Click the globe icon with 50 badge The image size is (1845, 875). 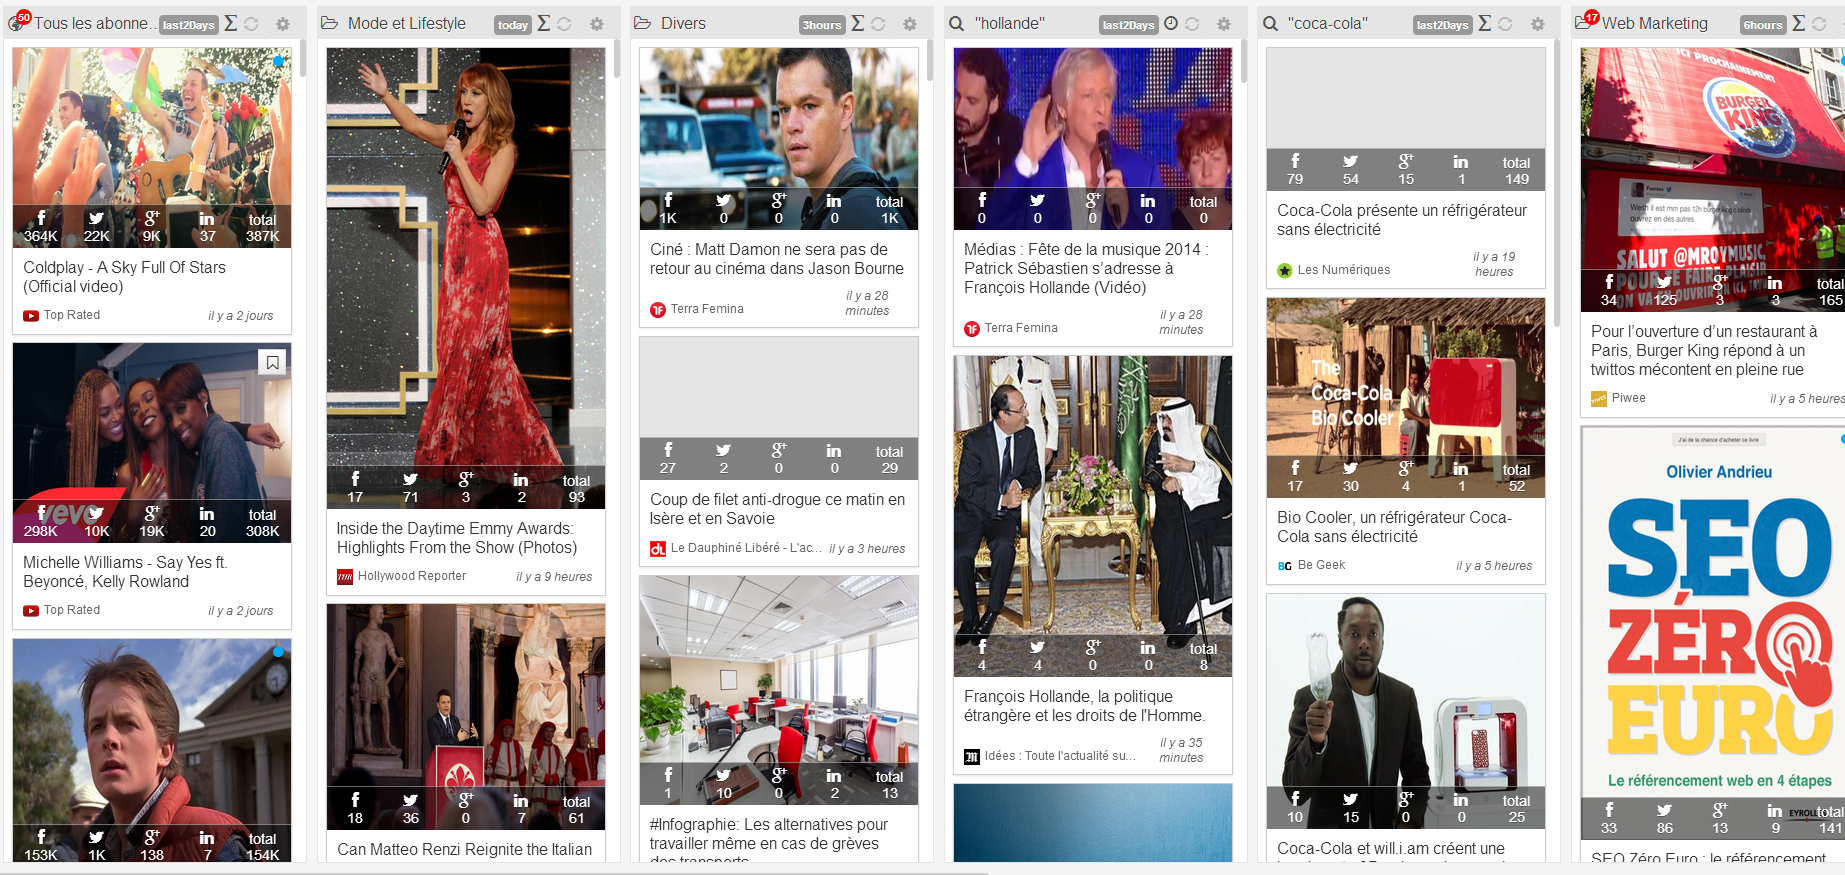click(17, 22)
